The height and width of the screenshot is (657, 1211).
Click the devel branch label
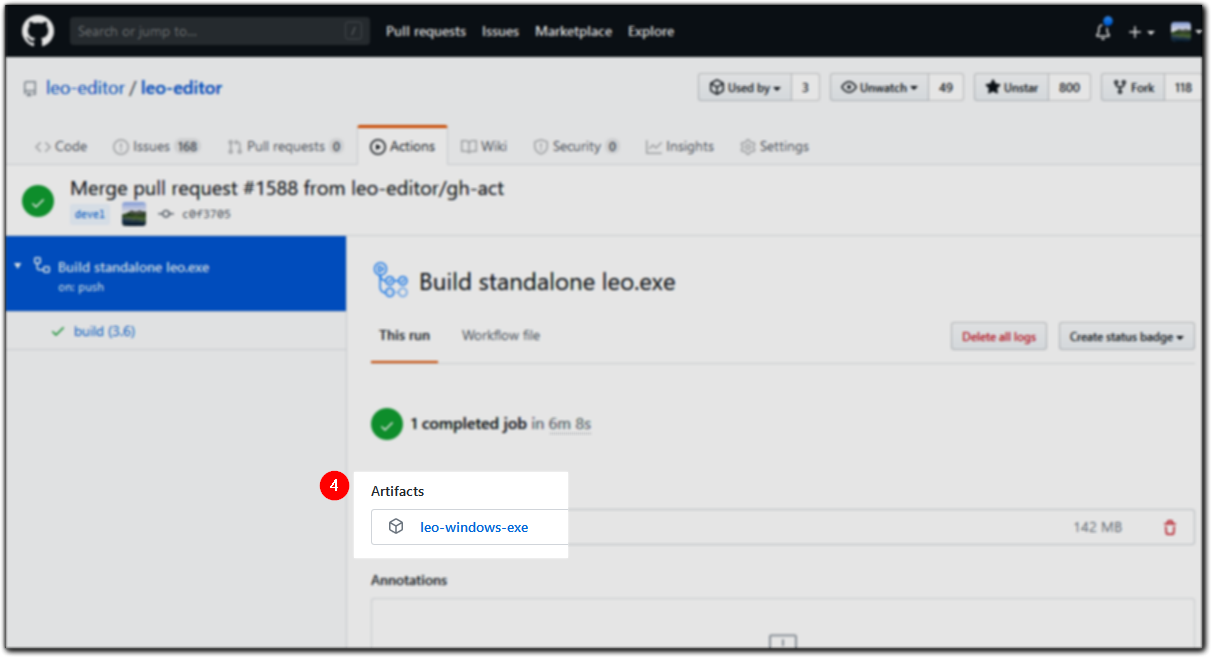point(88,214)
